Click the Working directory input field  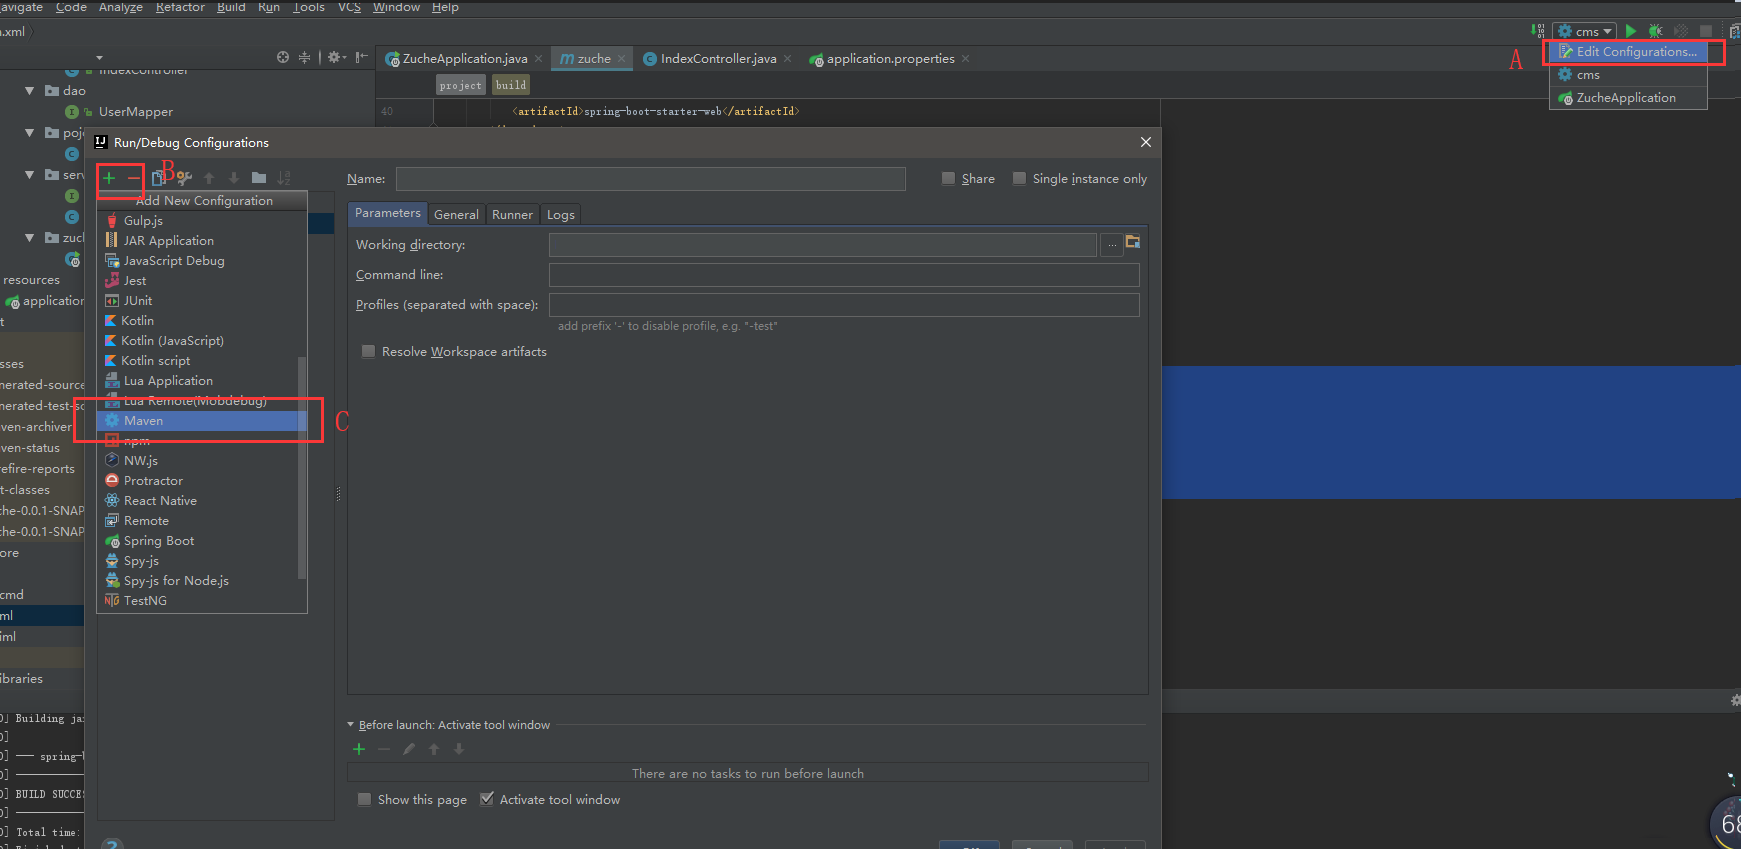tap(823, 245)
